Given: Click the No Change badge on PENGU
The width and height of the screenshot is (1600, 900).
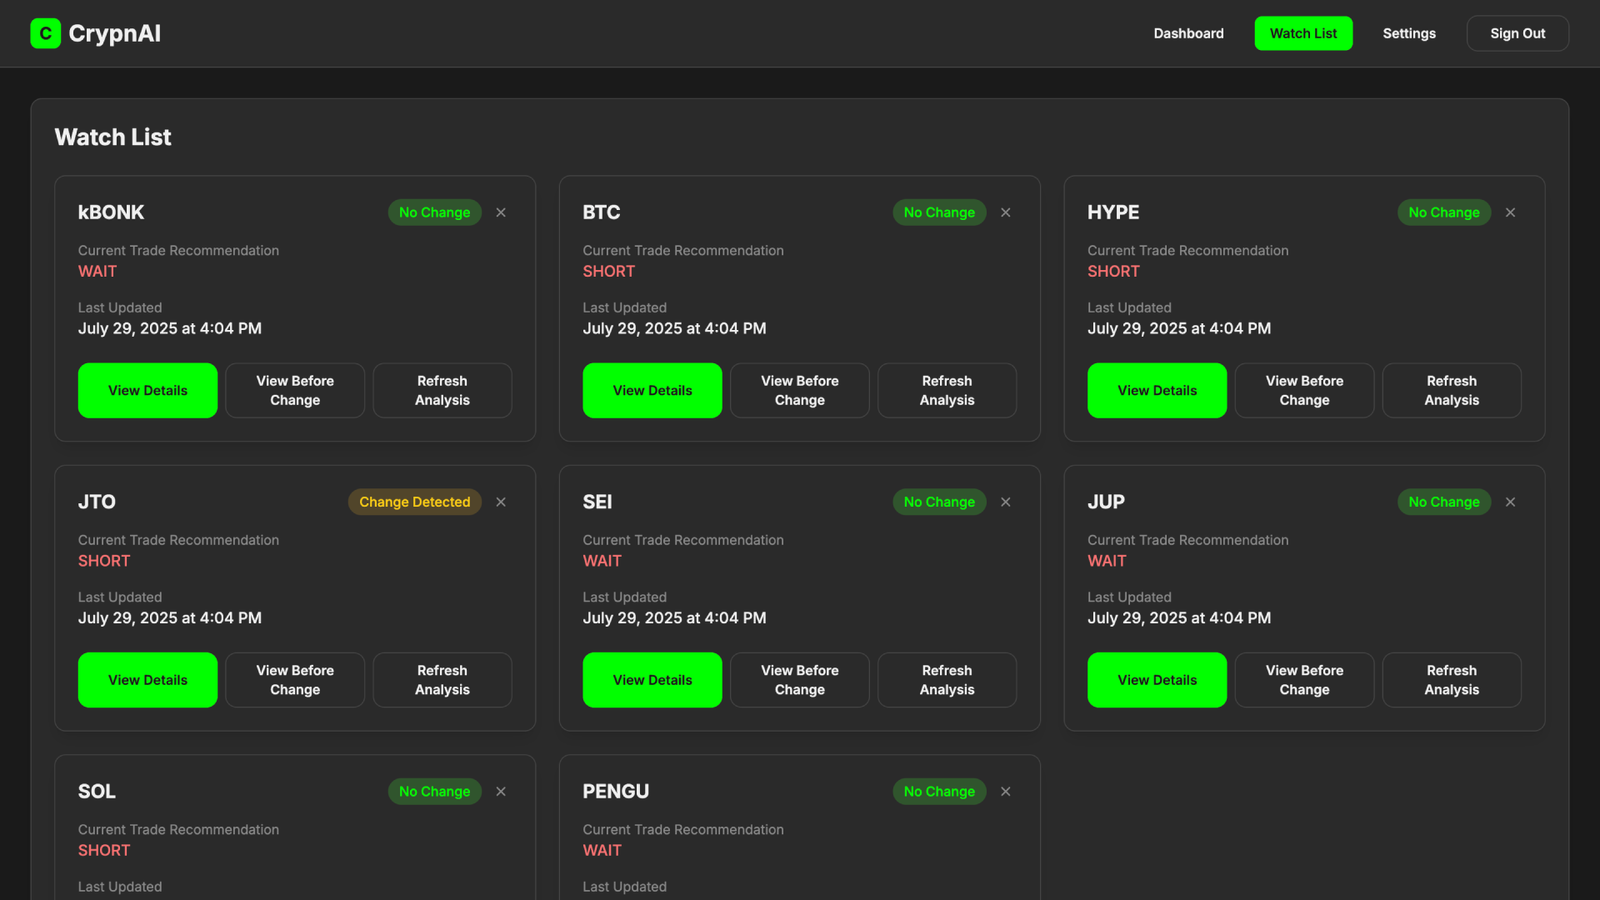Looking at the screenshot, I should 940,791.
